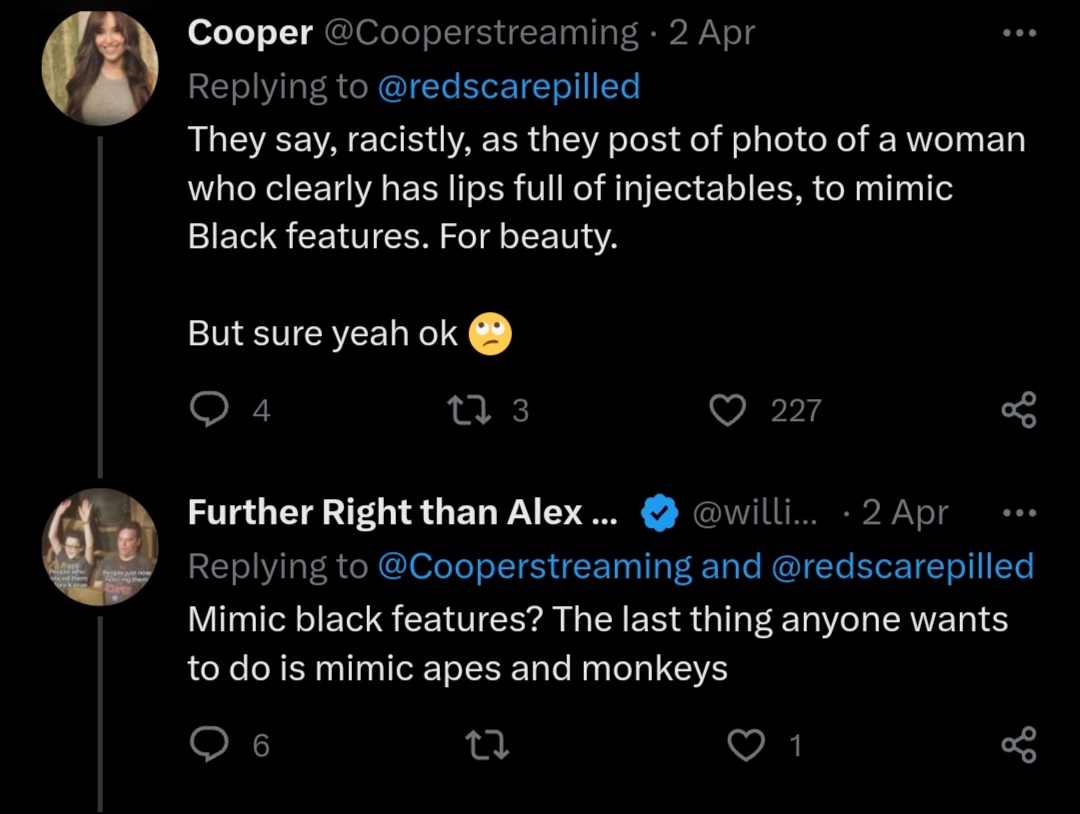Open more options on second tweet
Viewport: 1080px width, 814px height.
pos(1019,513)
